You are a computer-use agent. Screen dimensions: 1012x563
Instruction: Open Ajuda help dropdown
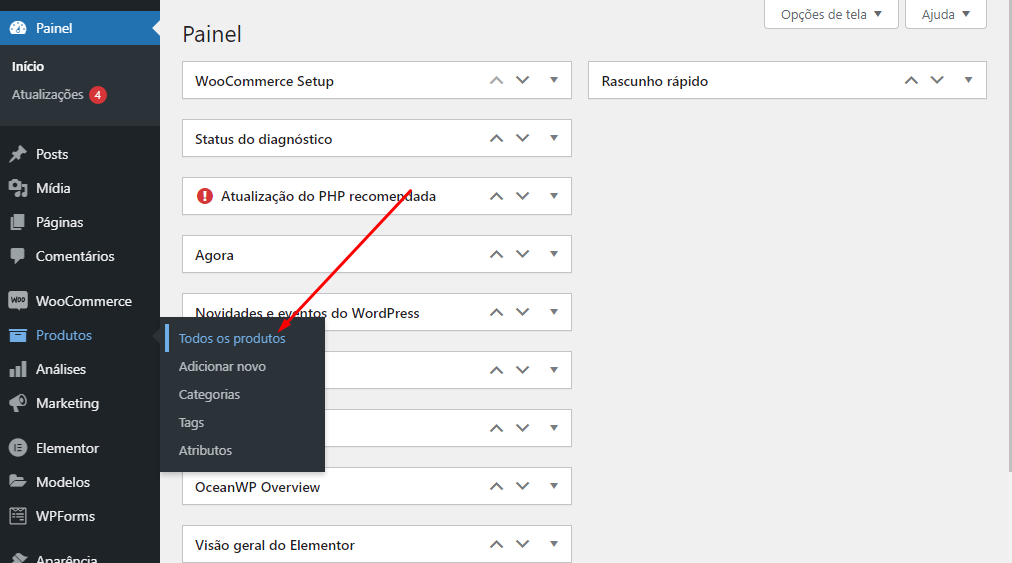coord(946,14)
